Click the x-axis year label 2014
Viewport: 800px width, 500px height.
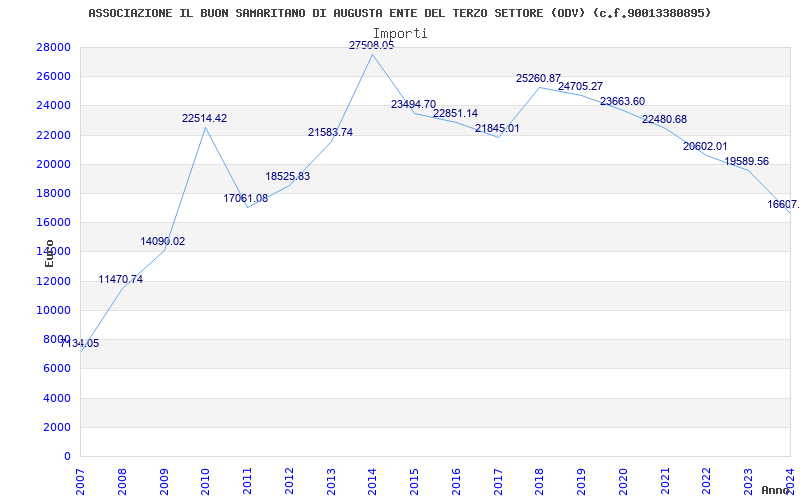(x=373, y=482)
